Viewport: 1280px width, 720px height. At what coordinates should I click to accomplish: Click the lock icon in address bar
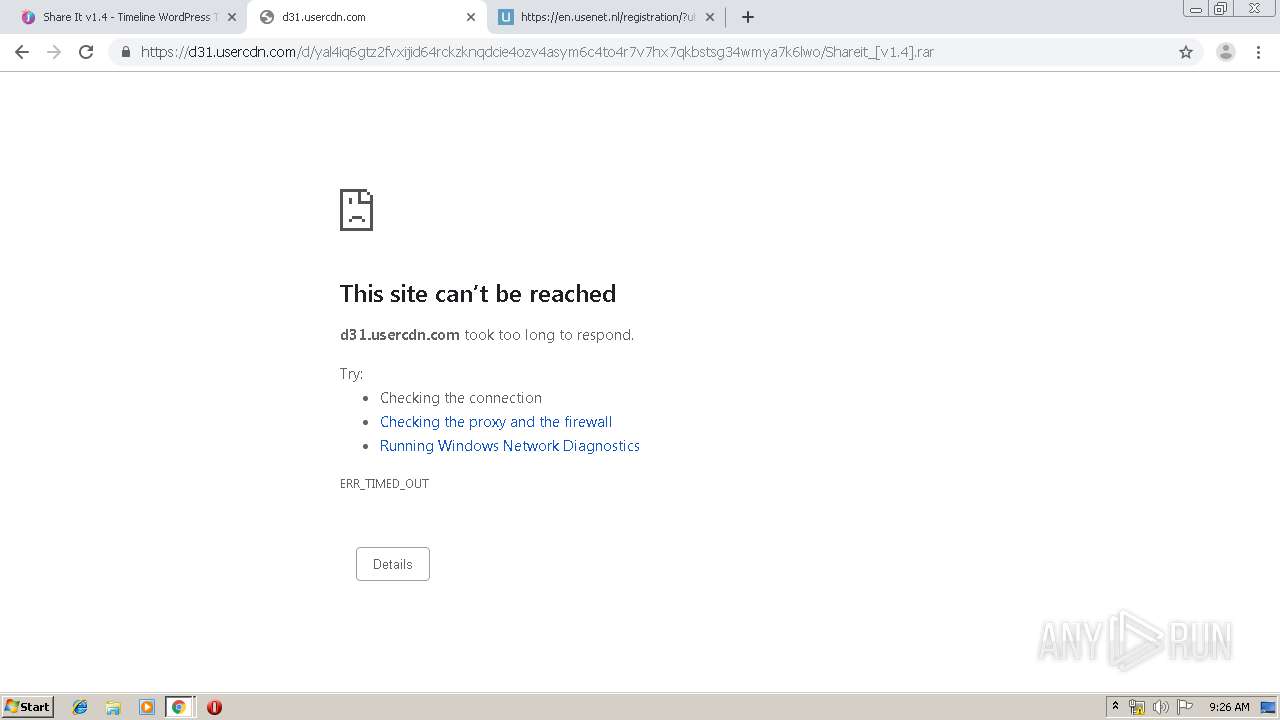[126, 52]
